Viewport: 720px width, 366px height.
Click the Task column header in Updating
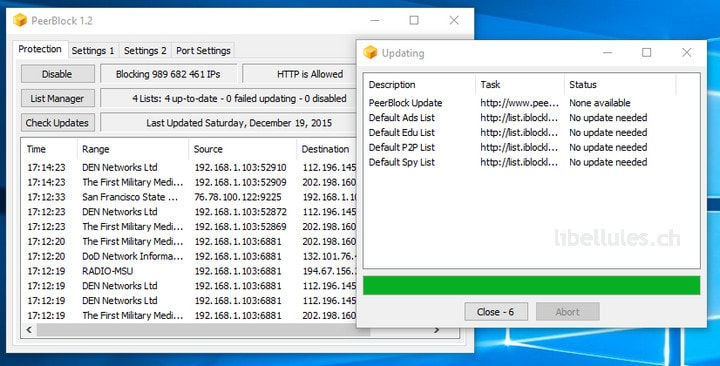click(520, 84)
